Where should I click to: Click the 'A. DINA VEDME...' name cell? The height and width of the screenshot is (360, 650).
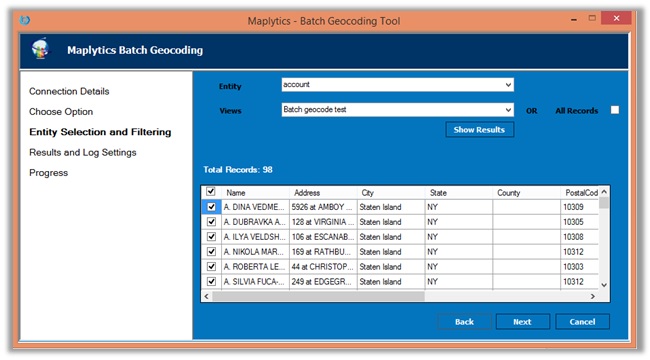pyautogui.click(x=255, y=207)
